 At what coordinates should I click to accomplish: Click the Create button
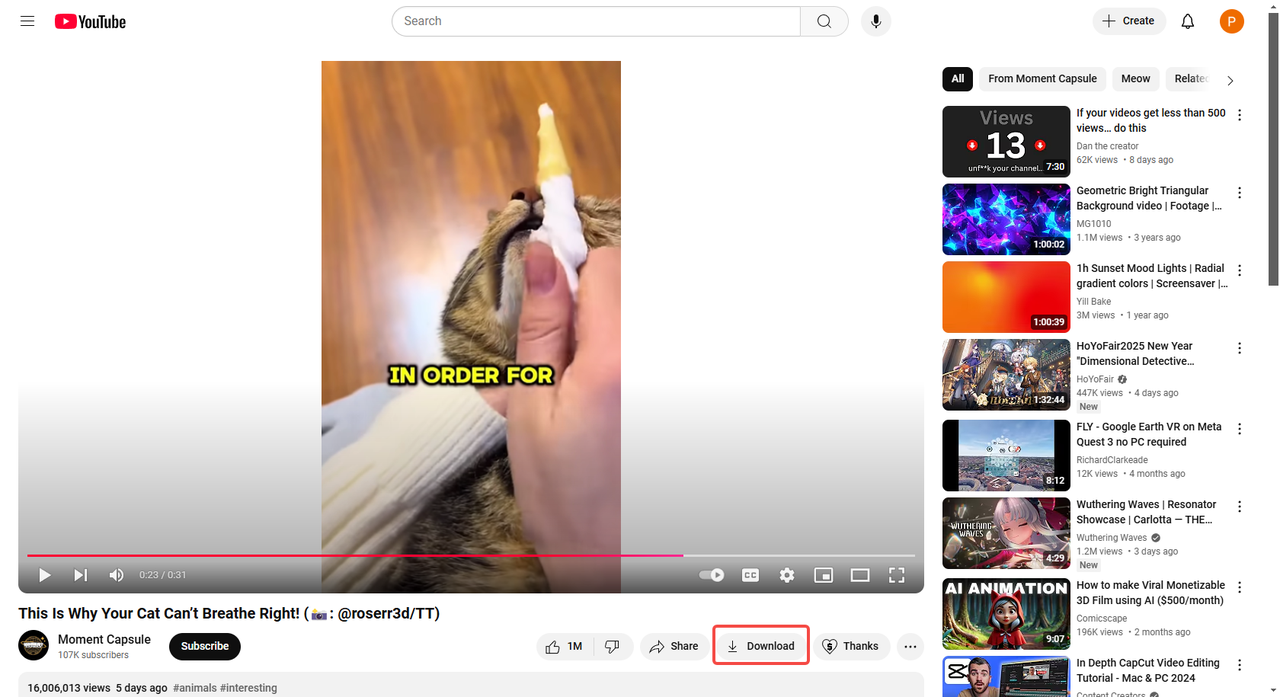(x=1129, y=21)
